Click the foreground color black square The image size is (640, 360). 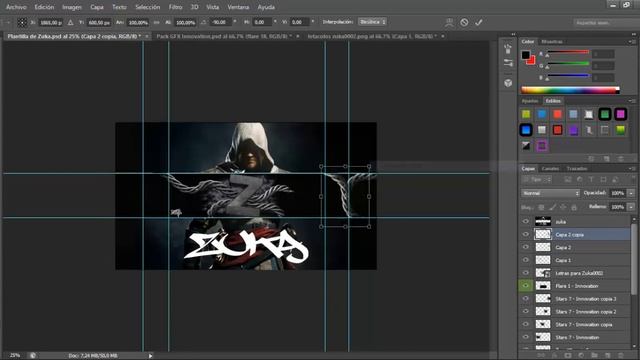525,55
